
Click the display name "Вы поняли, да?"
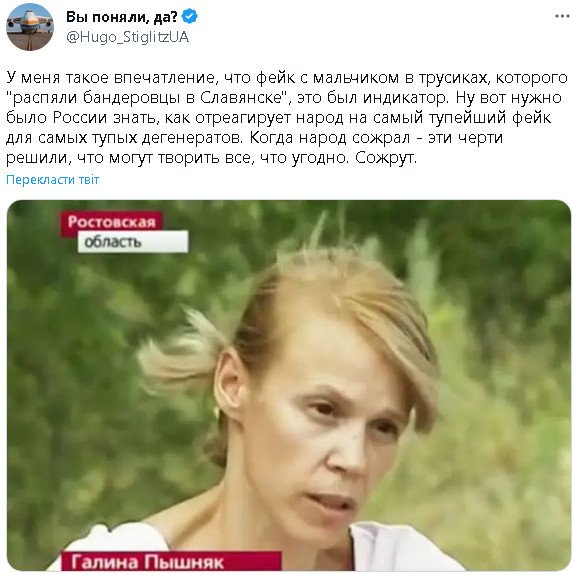[x=121, y=17]
